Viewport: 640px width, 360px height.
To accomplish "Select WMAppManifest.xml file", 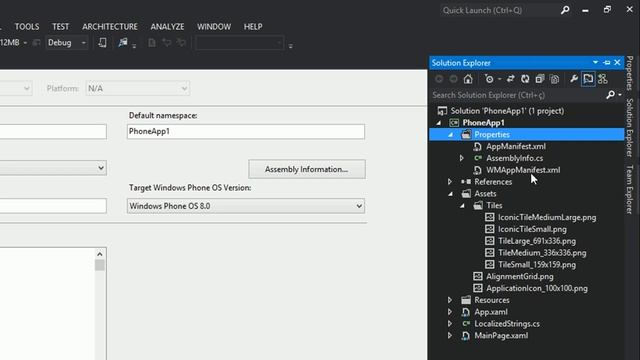I will click(523, 170).
